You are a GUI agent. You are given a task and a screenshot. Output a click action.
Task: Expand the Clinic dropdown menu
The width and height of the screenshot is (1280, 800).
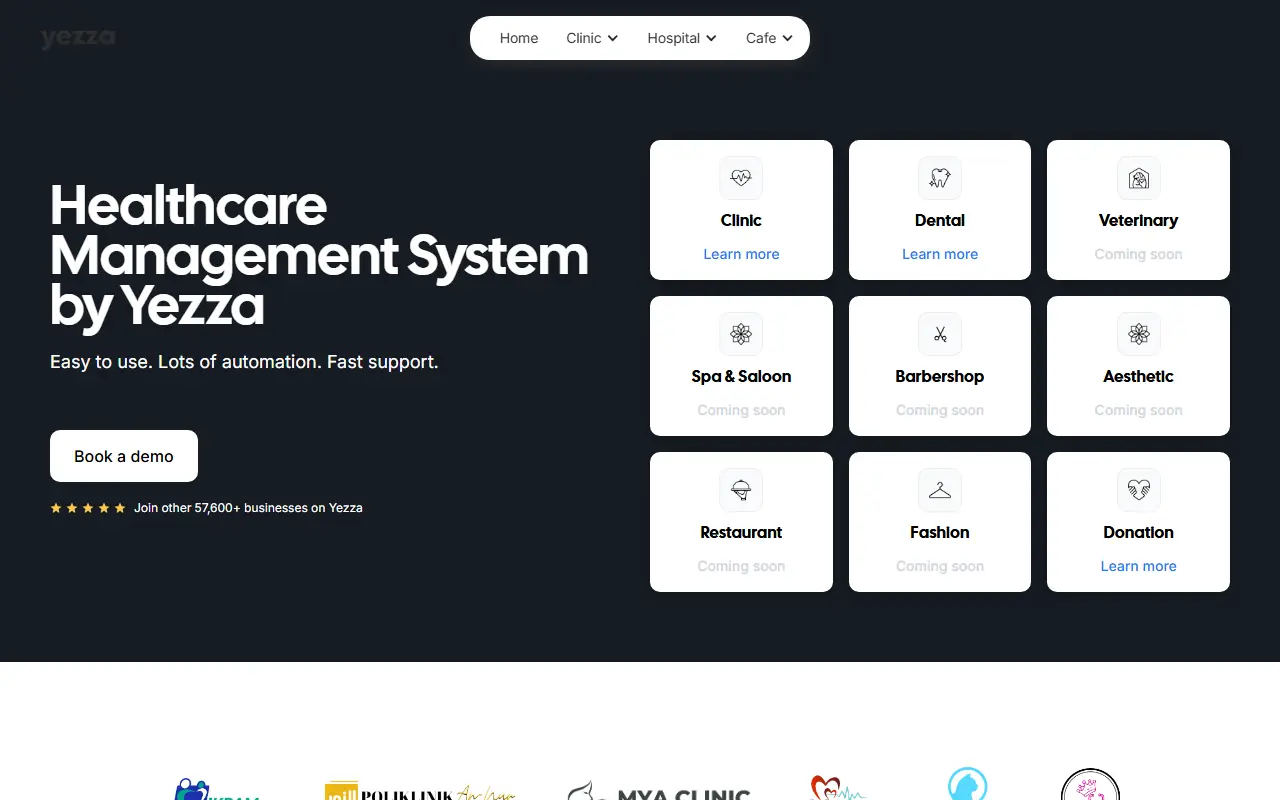coord(592,38)
